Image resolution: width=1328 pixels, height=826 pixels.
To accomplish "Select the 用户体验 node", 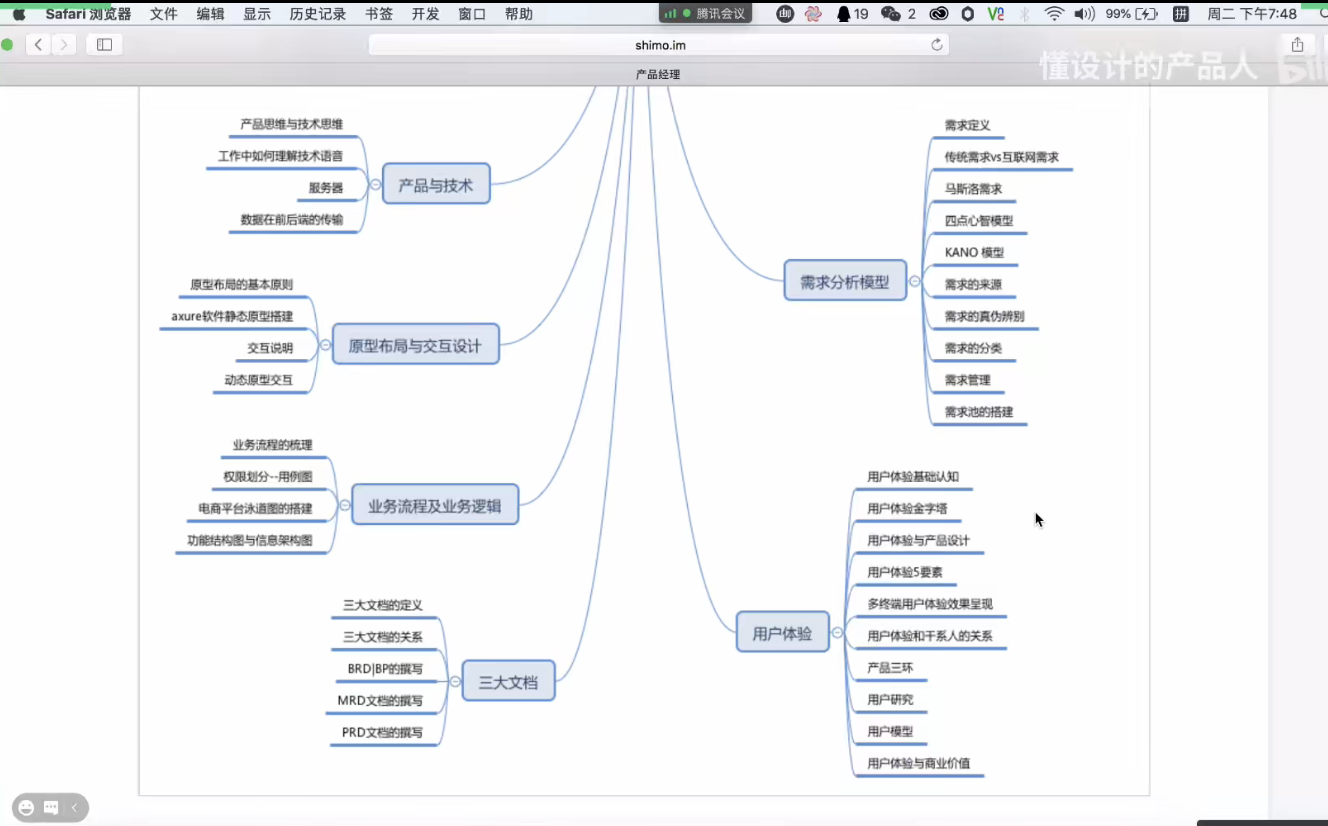I will (783, 632).
